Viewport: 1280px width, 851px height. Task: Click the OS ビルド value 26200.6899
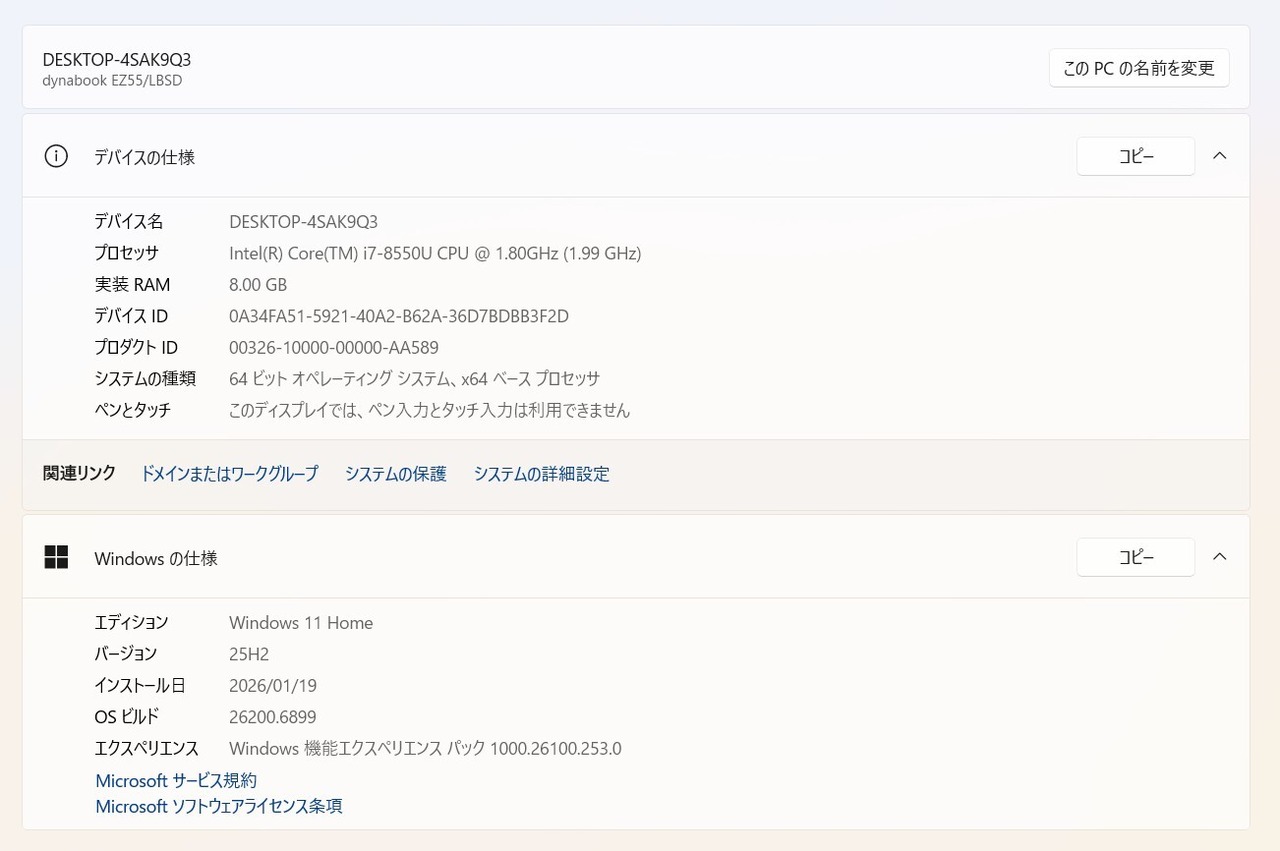273,717
